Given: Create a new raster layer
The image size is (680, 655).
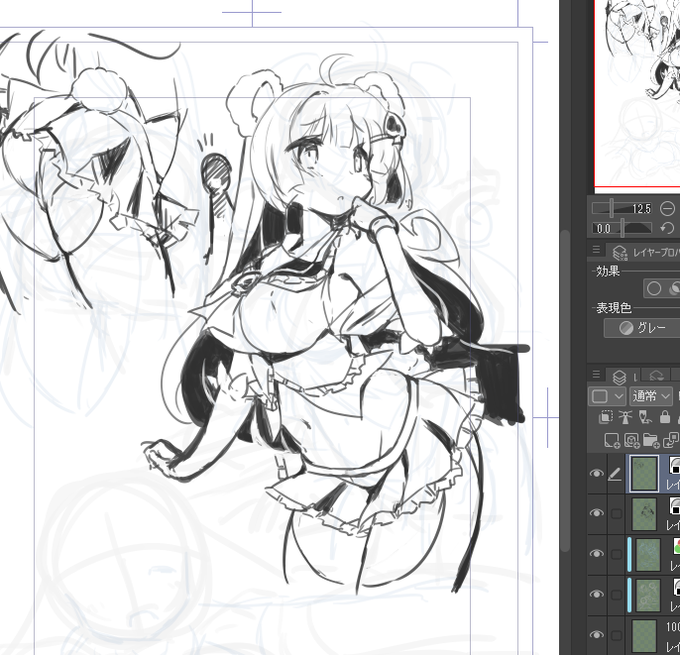Looking at the screenshot, I should (612, 440).
